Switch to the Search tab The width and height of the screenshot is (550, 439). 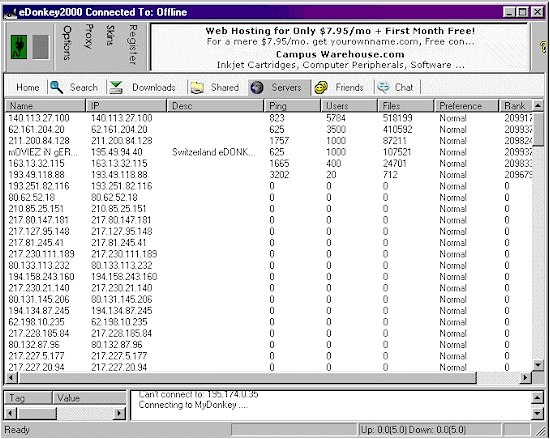pyautogui.click(x=83, y=87)
